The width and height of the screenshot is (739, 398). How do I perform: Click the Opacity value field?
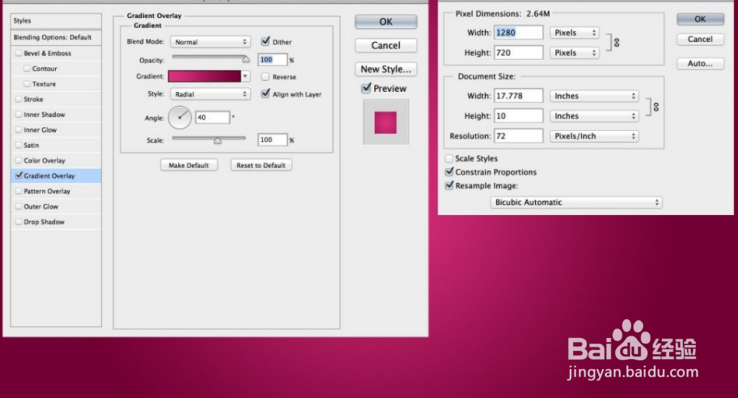(272, 59)
